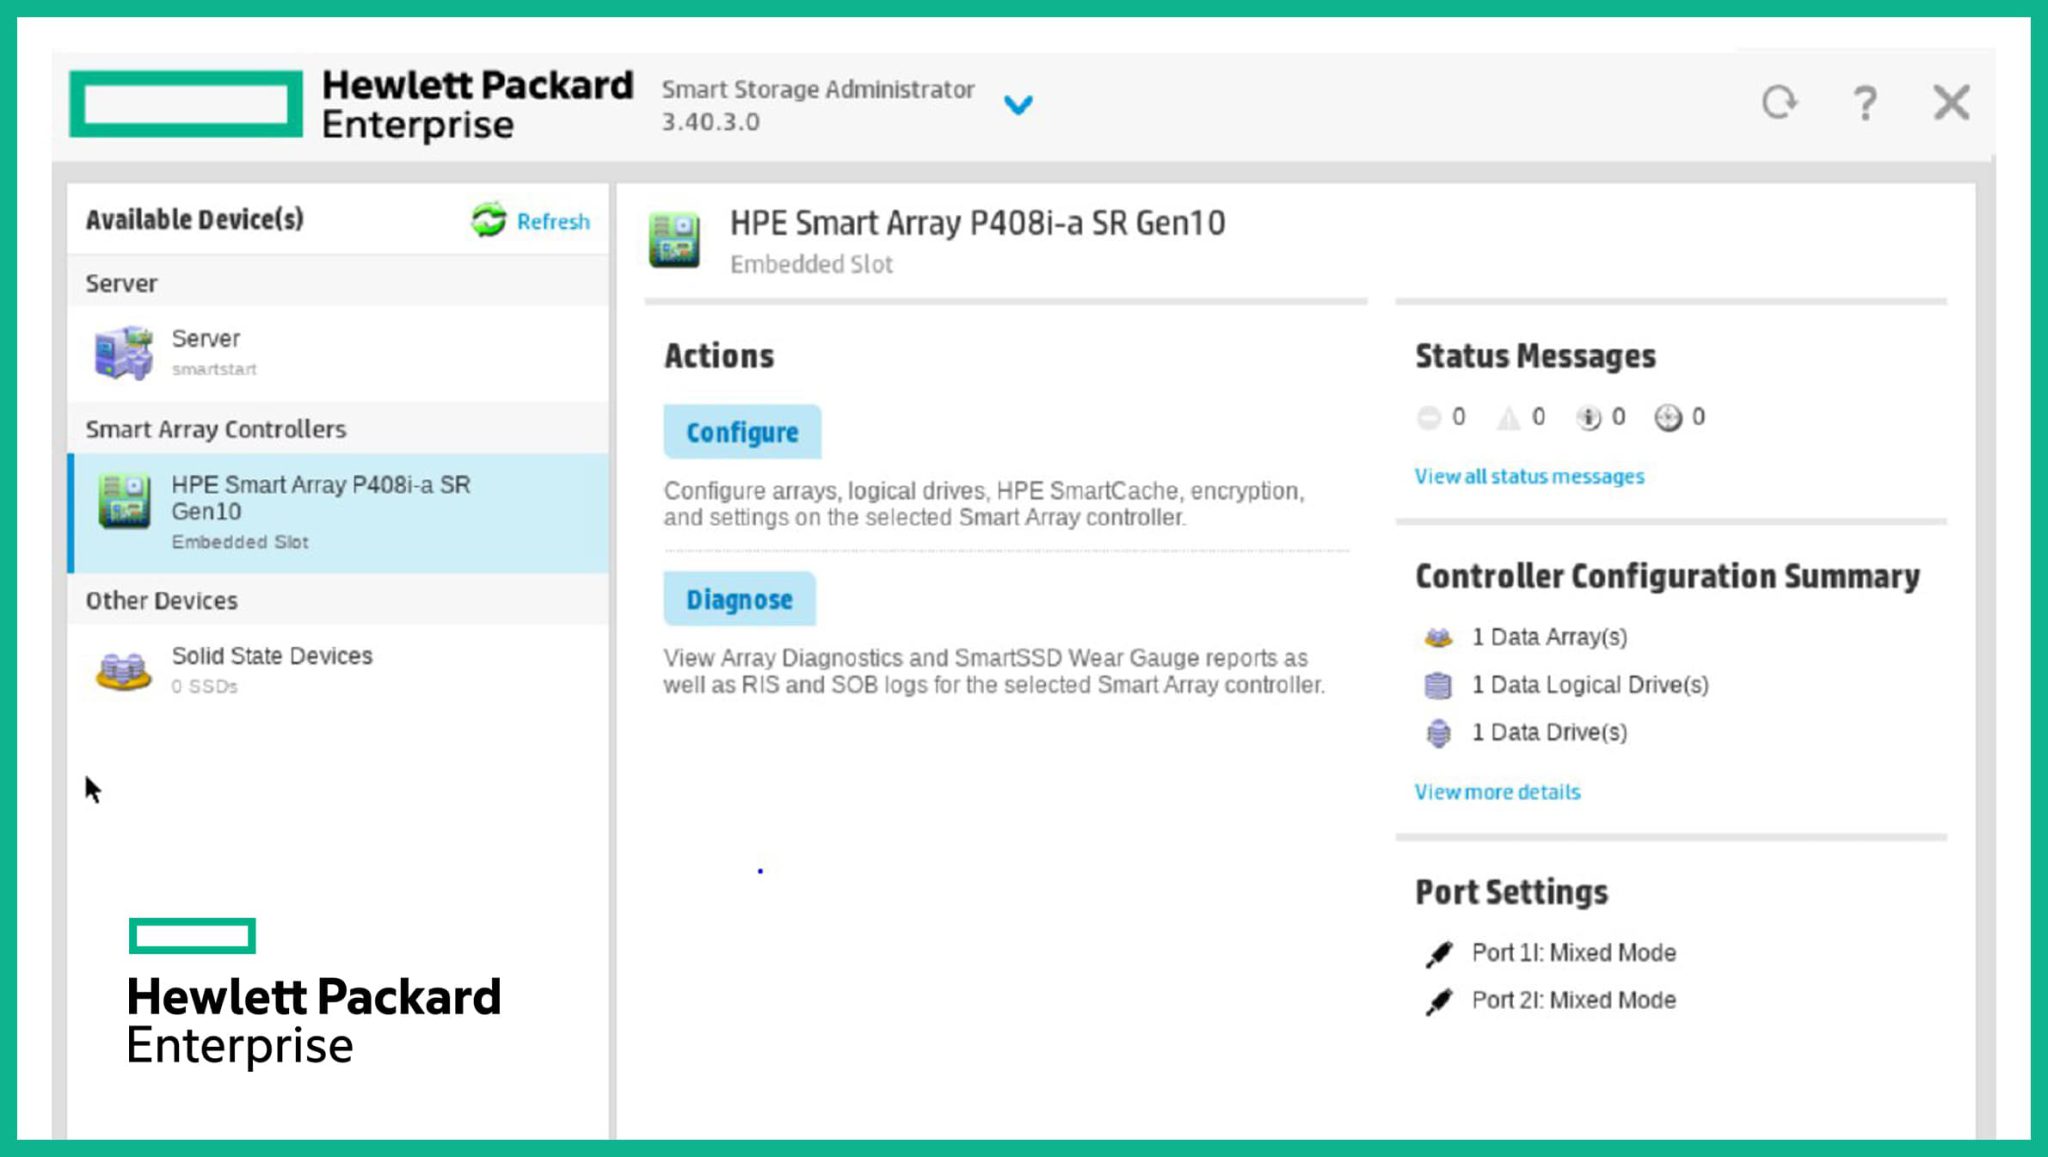Click the fourth status message count icon

[1668, 417]
